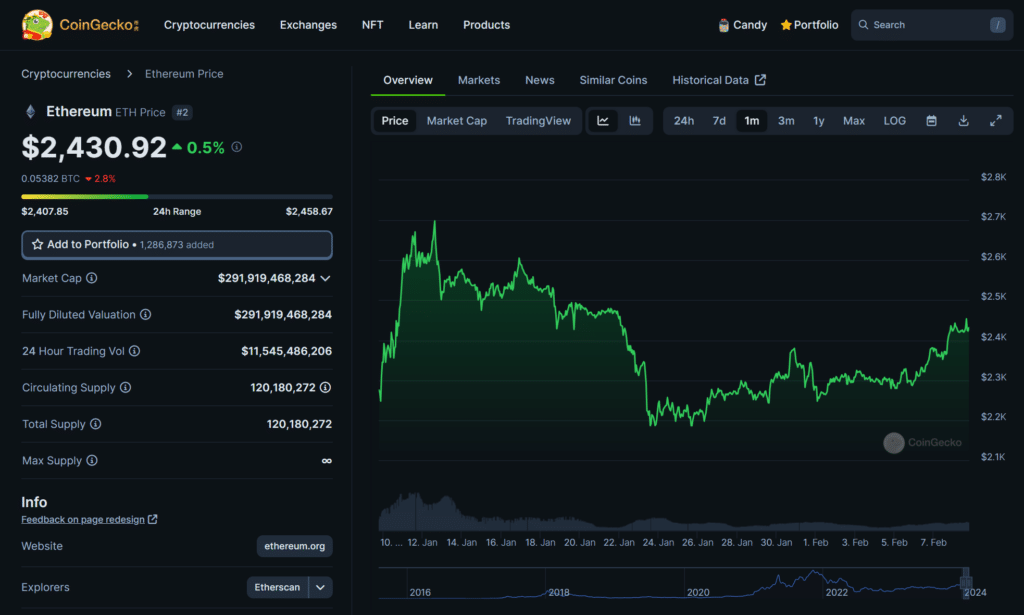
Task: Open Portfolio star link
Action: (809, 25)
